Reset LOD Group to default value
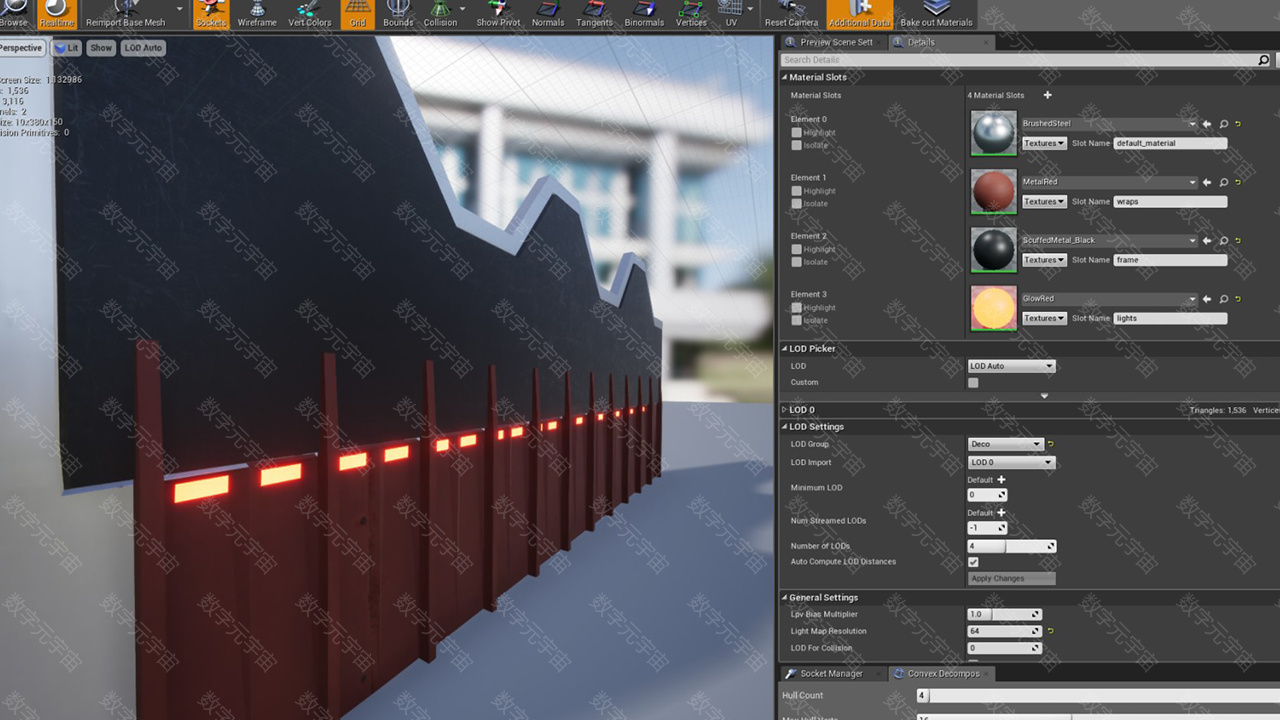Image resolution: width=1280 pixels, height=720 pixels. (1051, 444)
